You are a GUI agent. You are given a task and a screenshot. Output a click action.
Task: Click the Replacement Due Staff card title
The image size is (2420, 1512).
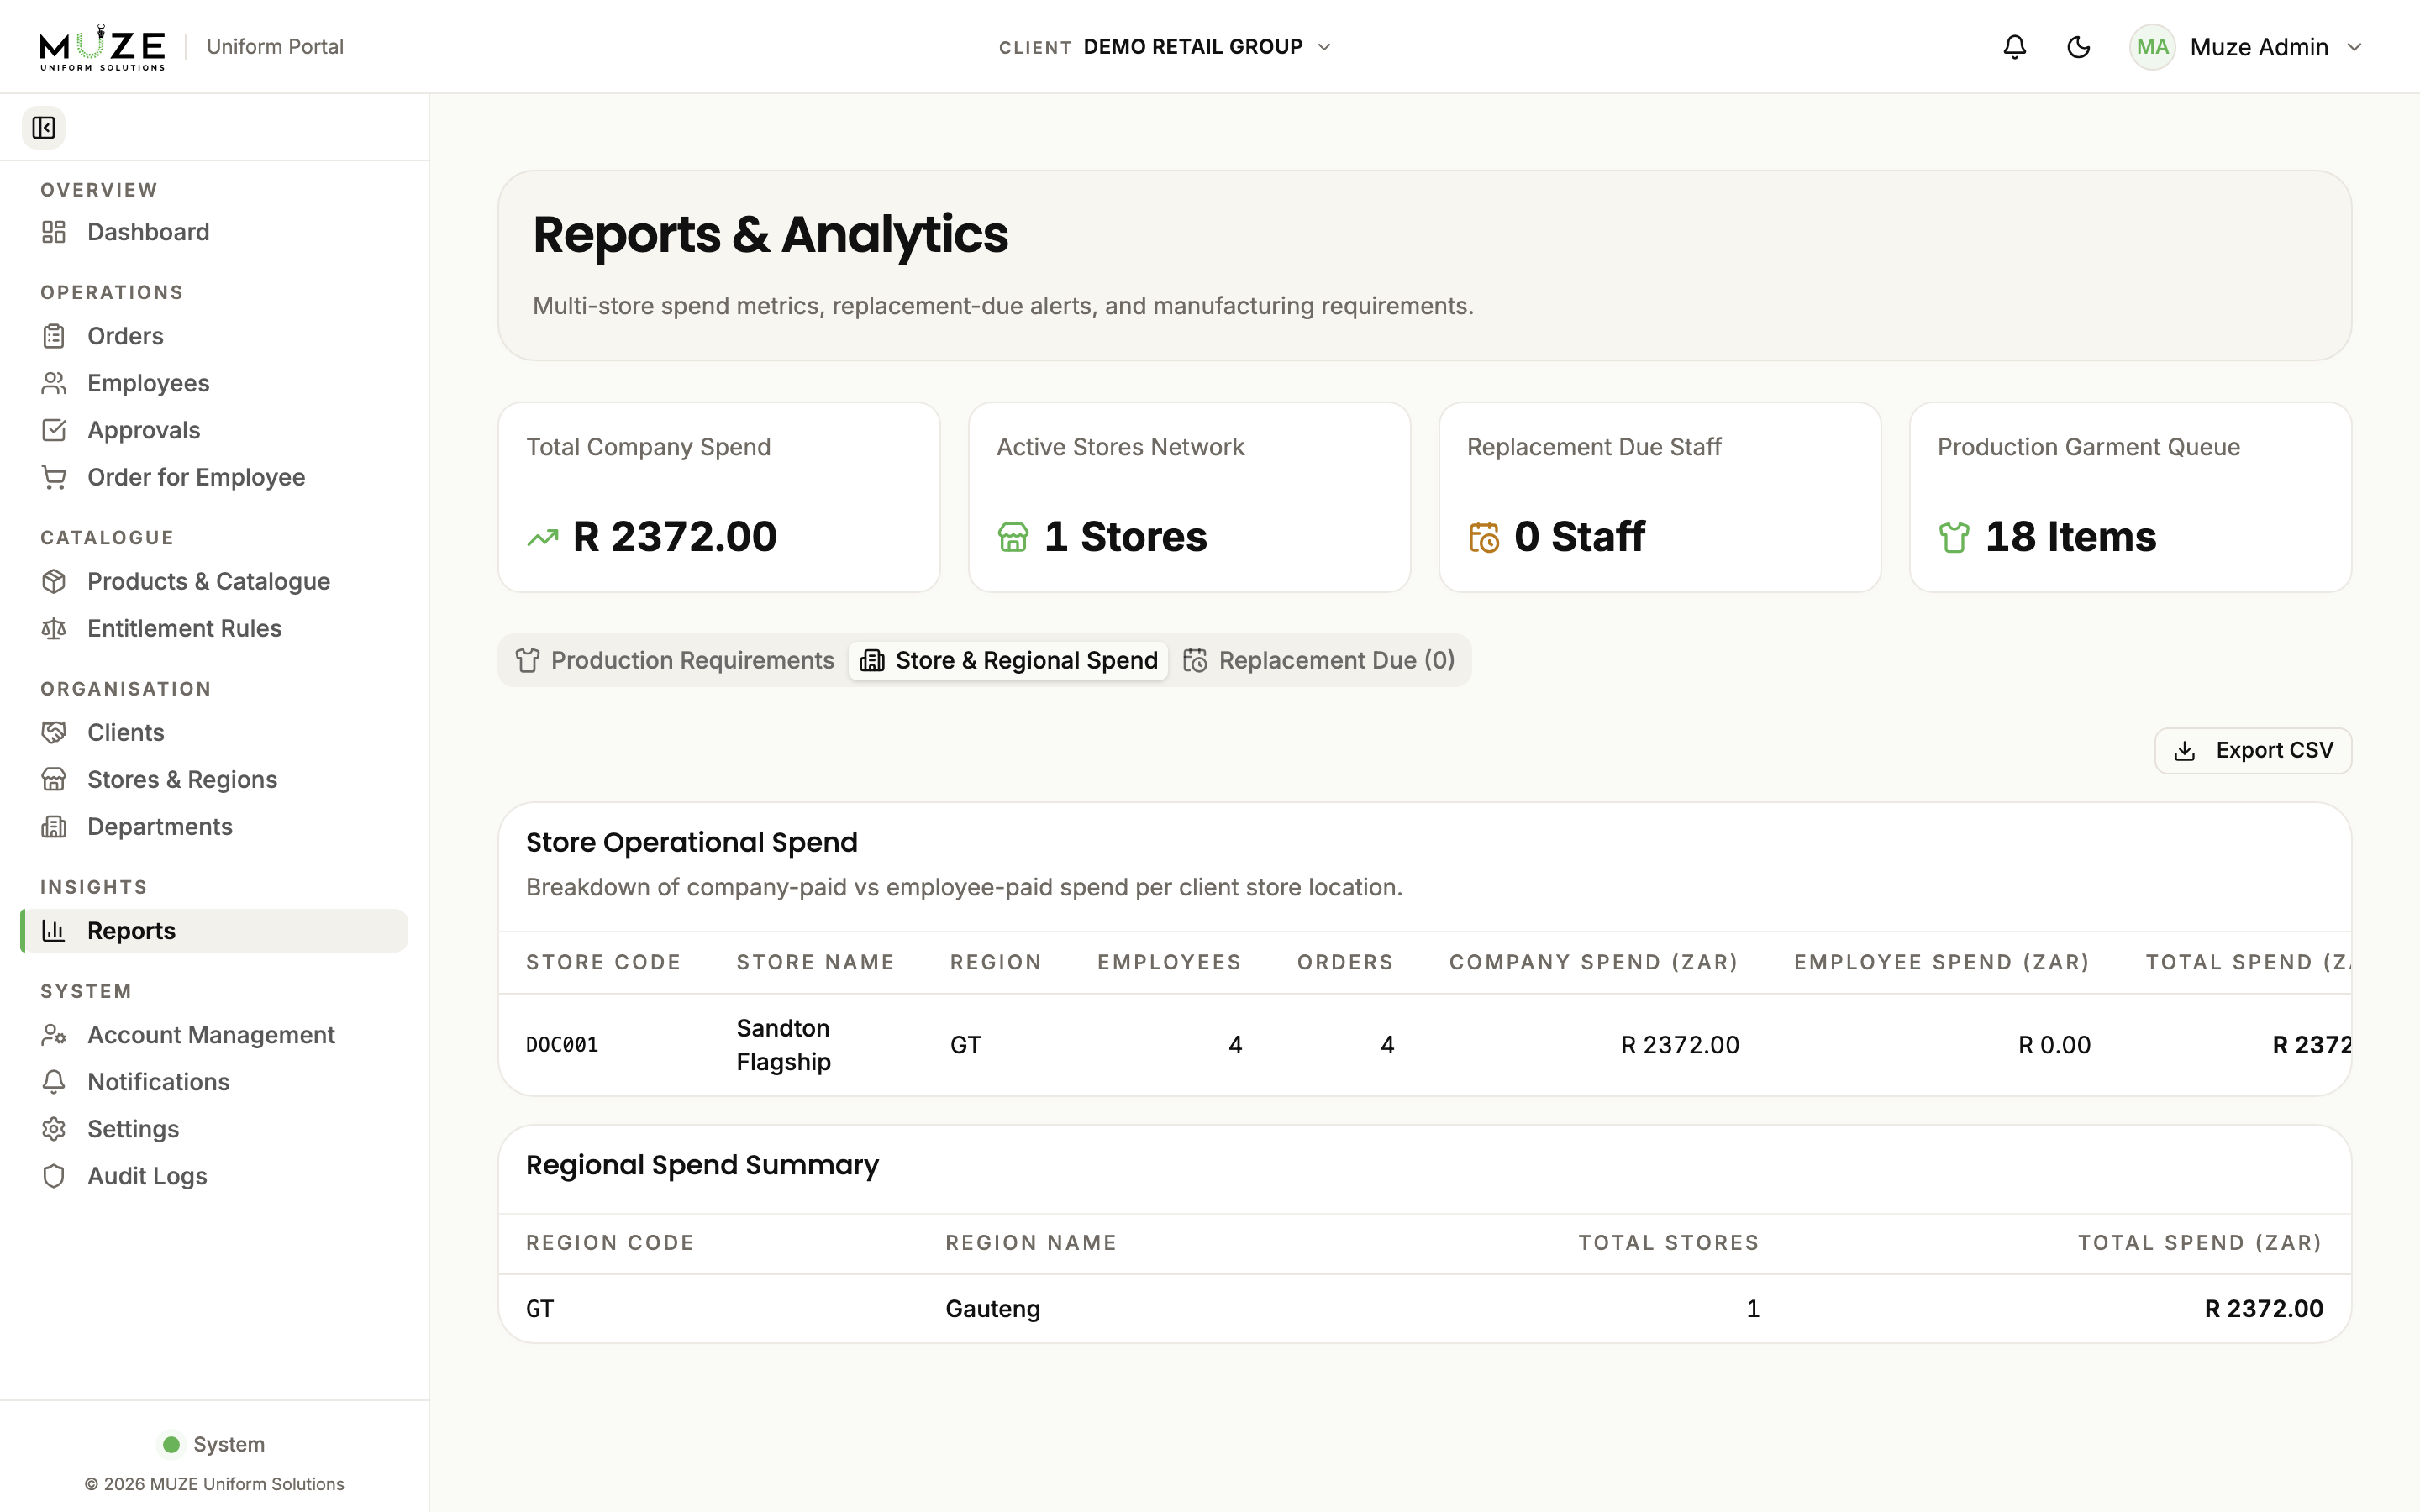[1594, 447]
